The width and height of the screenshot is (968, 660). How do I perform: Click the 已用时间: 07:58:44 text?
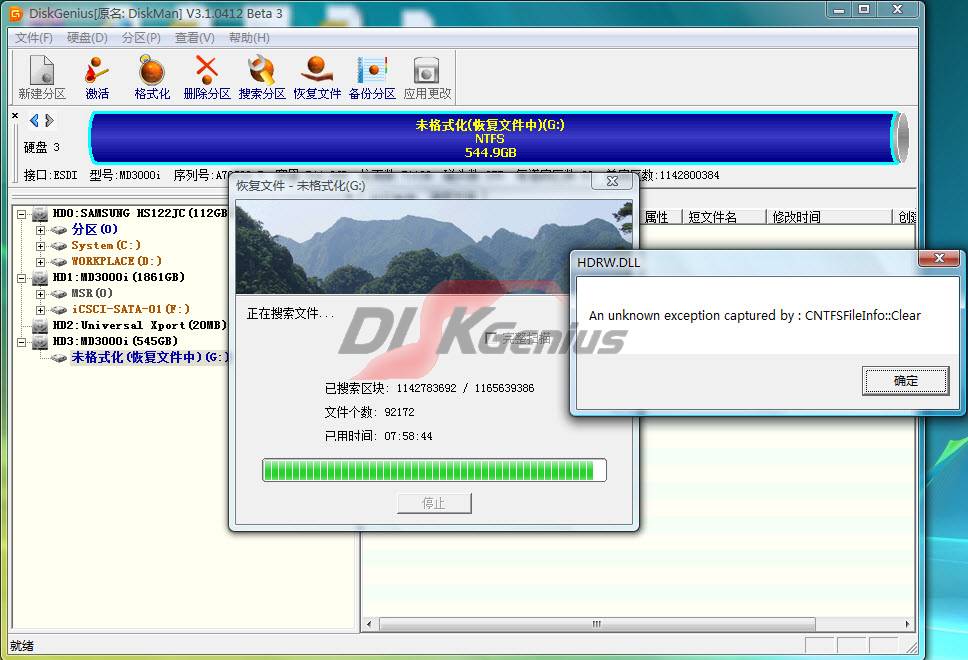[378, 437]
